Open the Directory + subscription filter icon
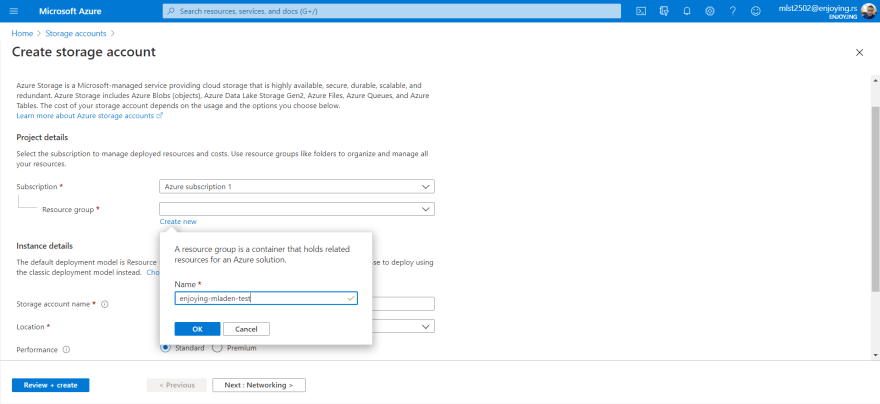The image size is (880, 404). (664, 11)
